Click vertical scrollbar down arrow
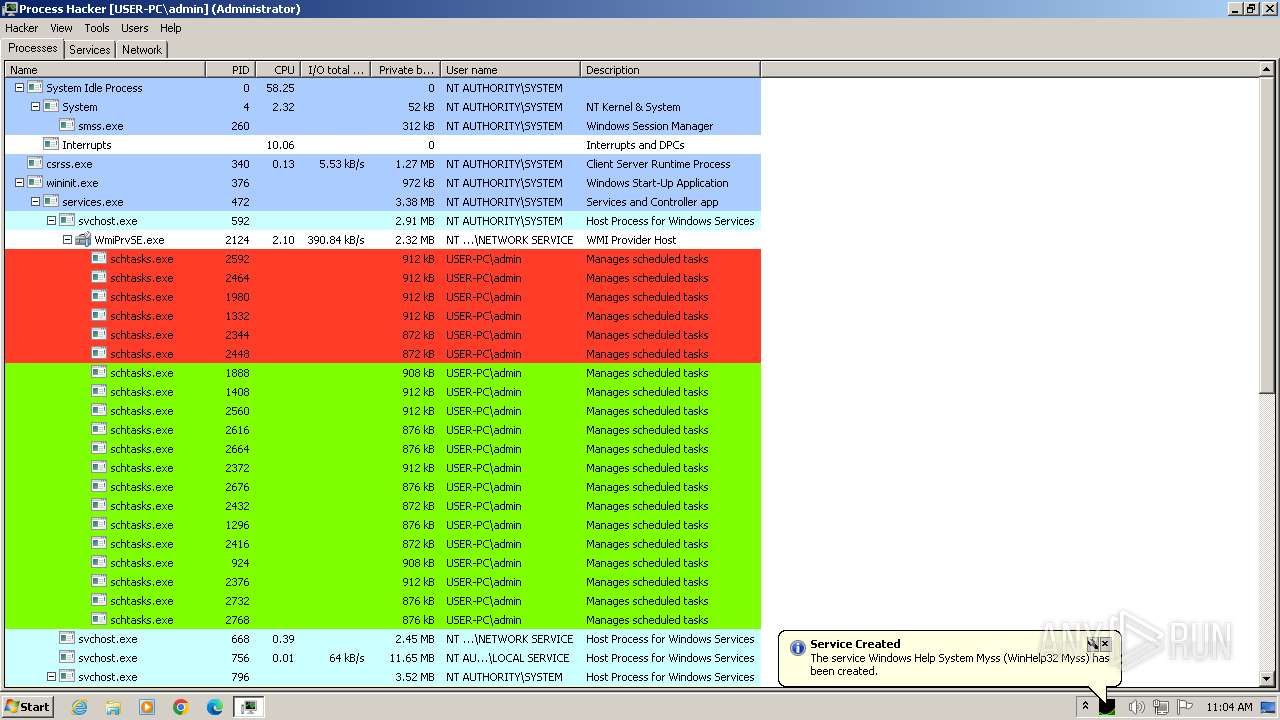1280x720 pixels. 1267,678
